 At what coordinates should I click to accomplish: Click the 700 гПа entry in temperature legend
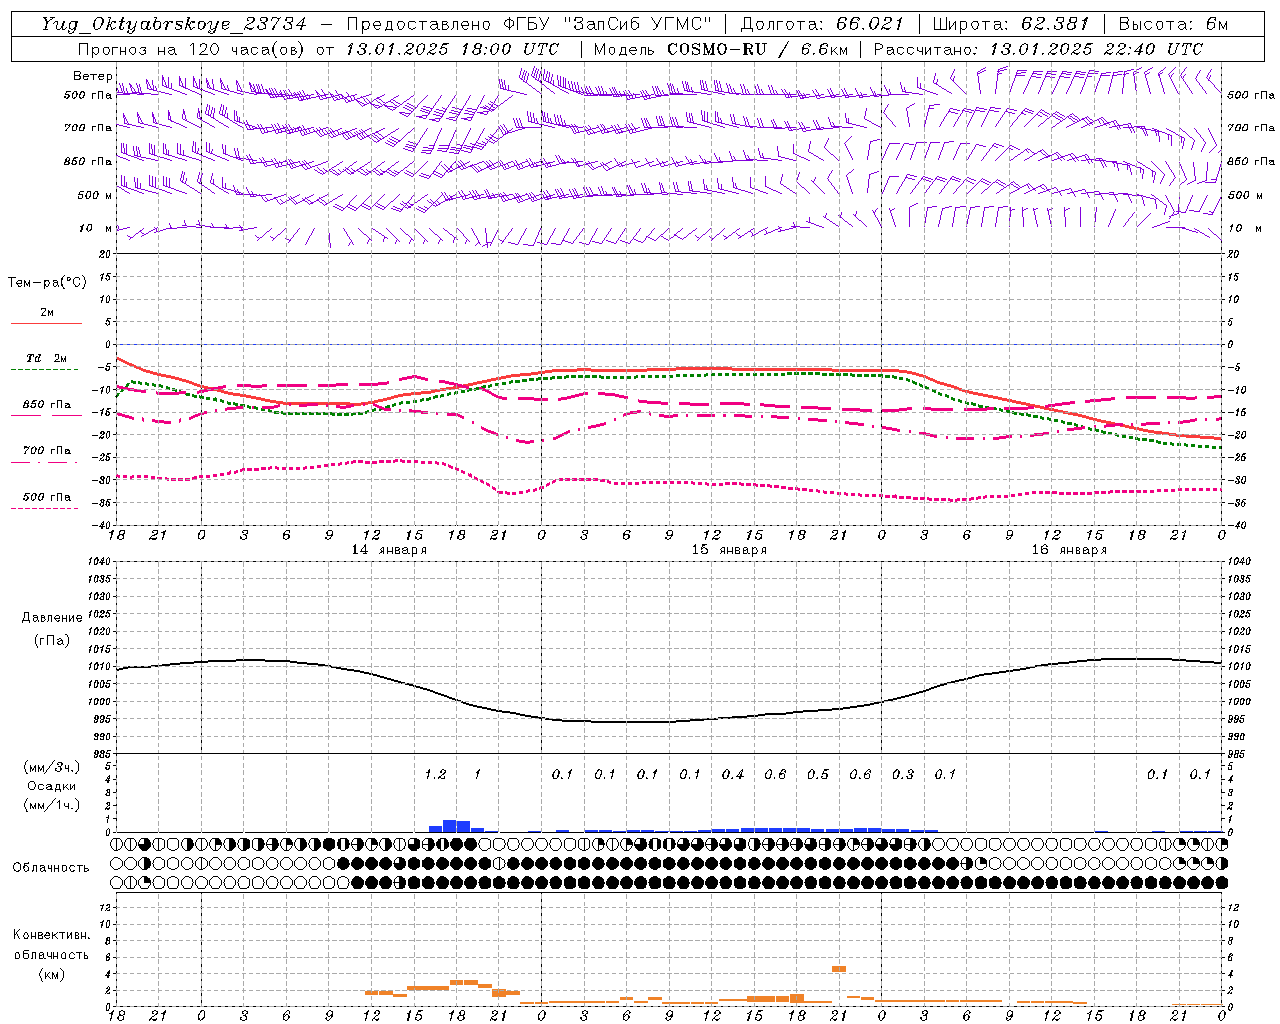47,450
